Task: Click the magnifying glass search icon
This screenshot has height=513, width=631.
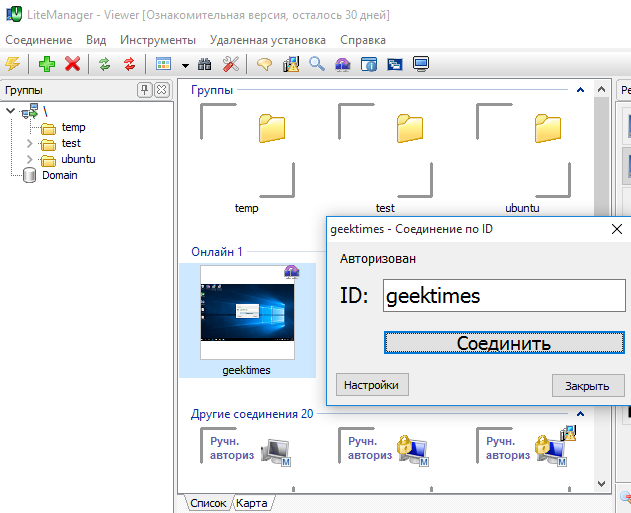Action: pos(317,64)
